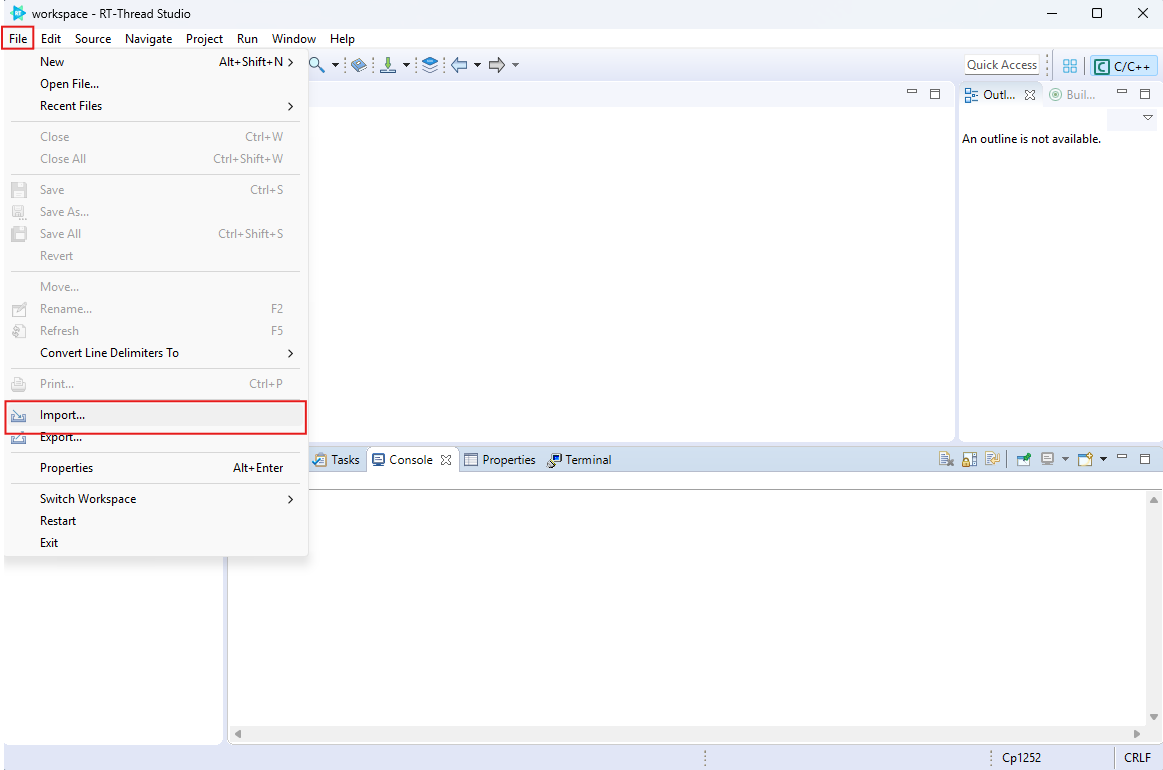
Task: Click Restart in the File menu
Action: click(x=58, y=521)
